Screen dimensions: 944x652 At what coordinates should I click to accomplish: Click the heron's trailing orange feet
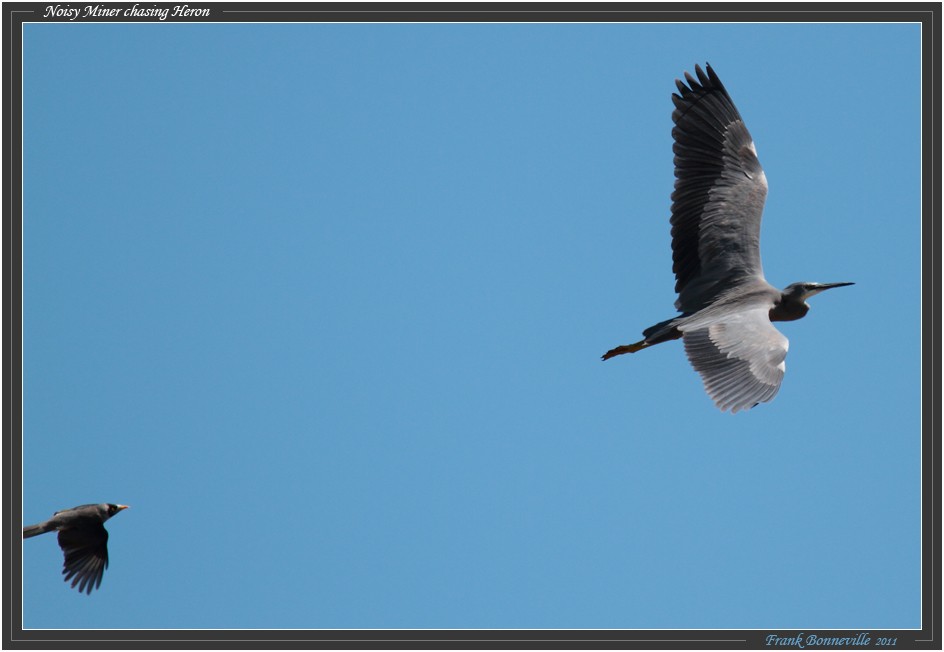click(616, 351)
